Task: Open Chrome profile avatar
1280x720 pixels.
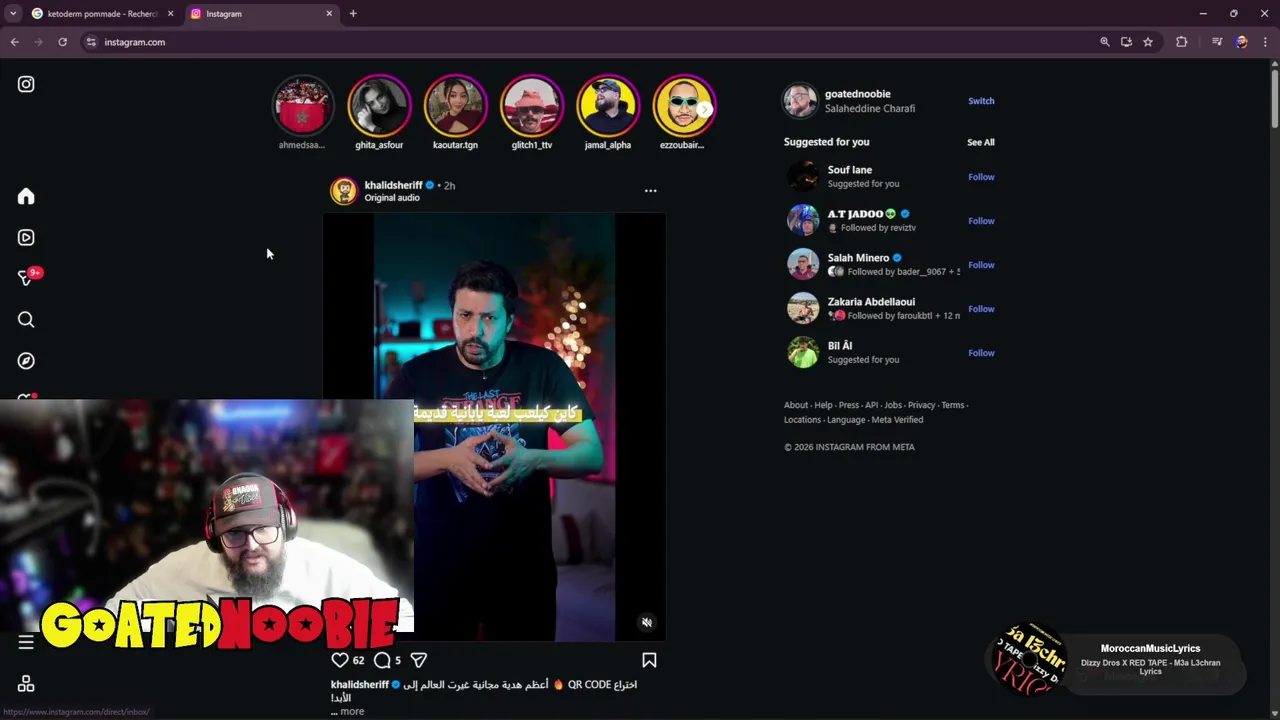Action: 1241,42
